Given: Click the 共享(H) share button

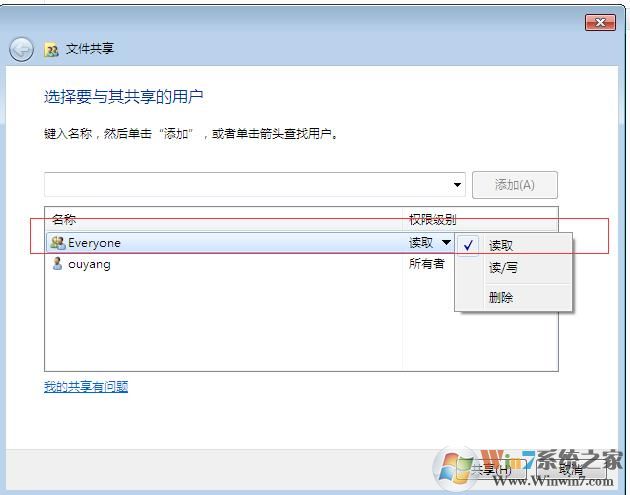Looking at the screenshot, I should [x=491, y=469].
